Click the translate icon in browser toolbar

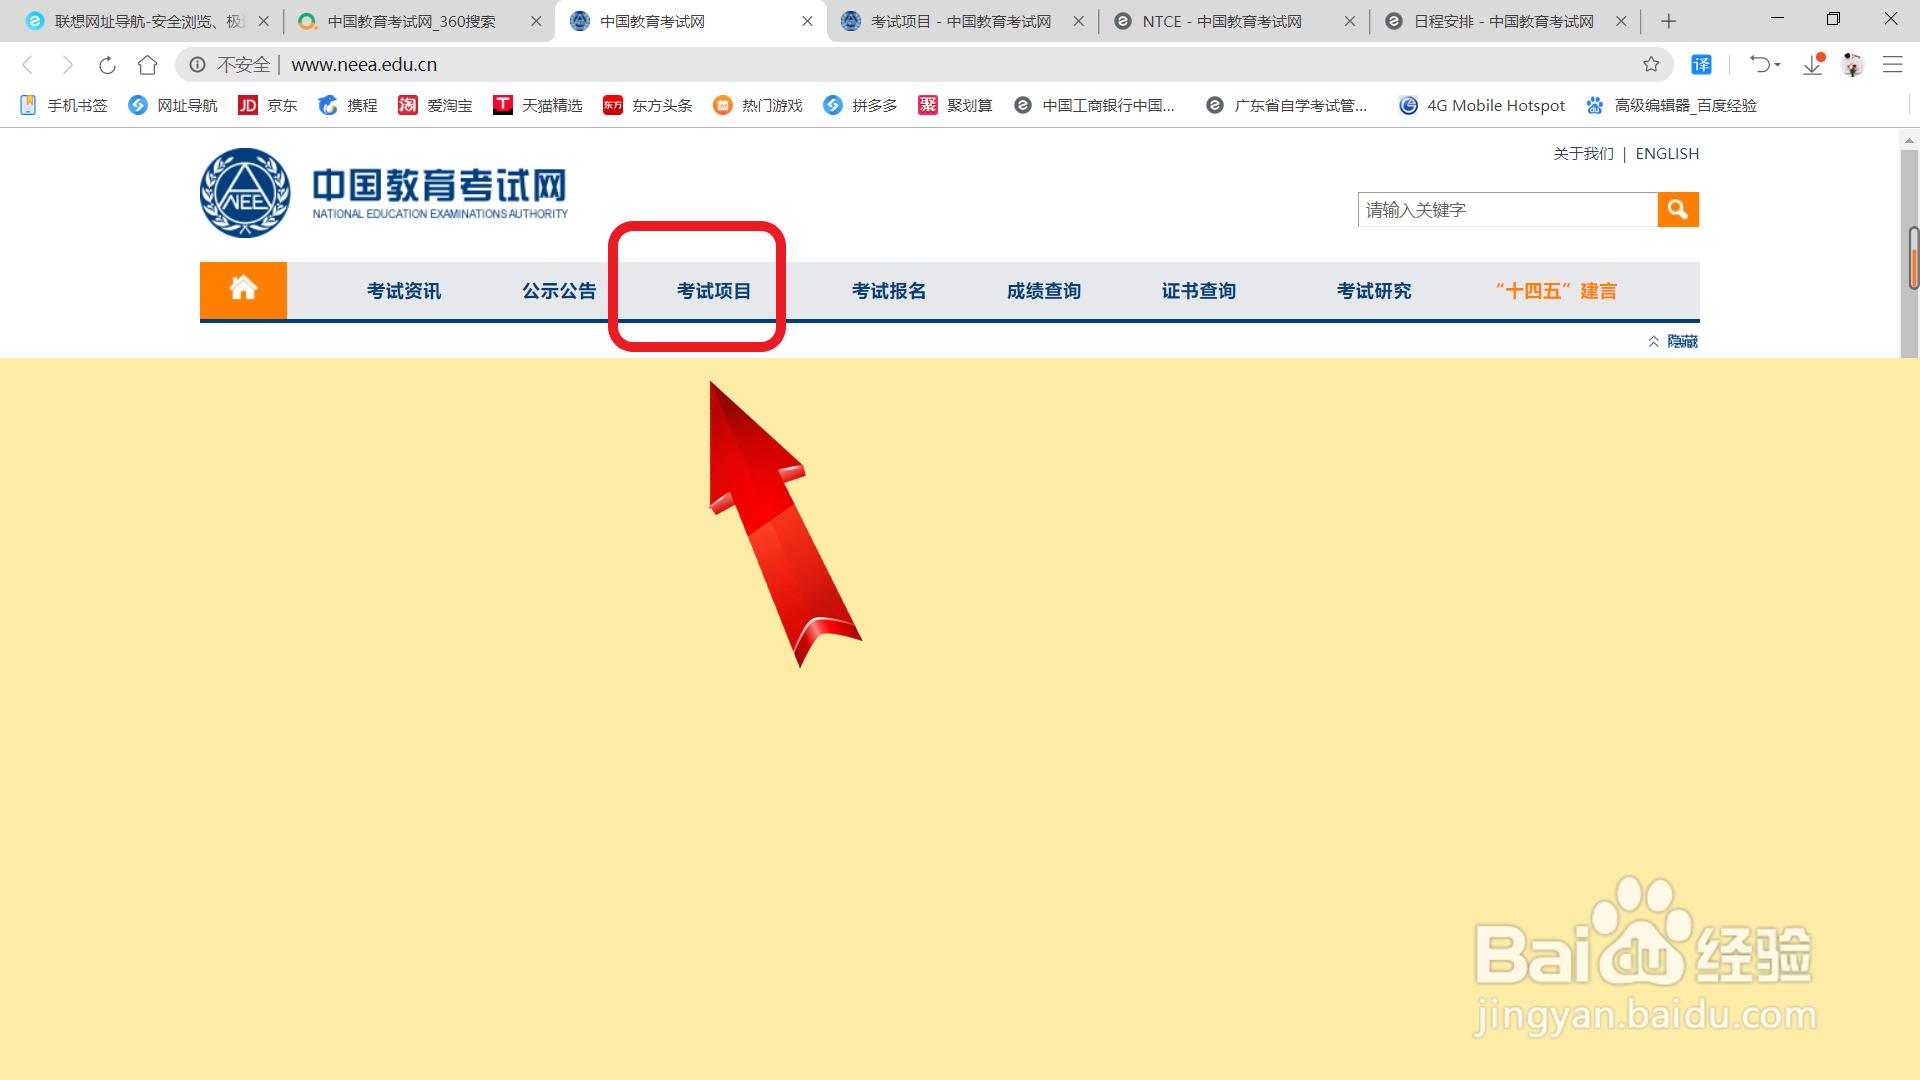pyautogui.click(x=1702, y=64)
